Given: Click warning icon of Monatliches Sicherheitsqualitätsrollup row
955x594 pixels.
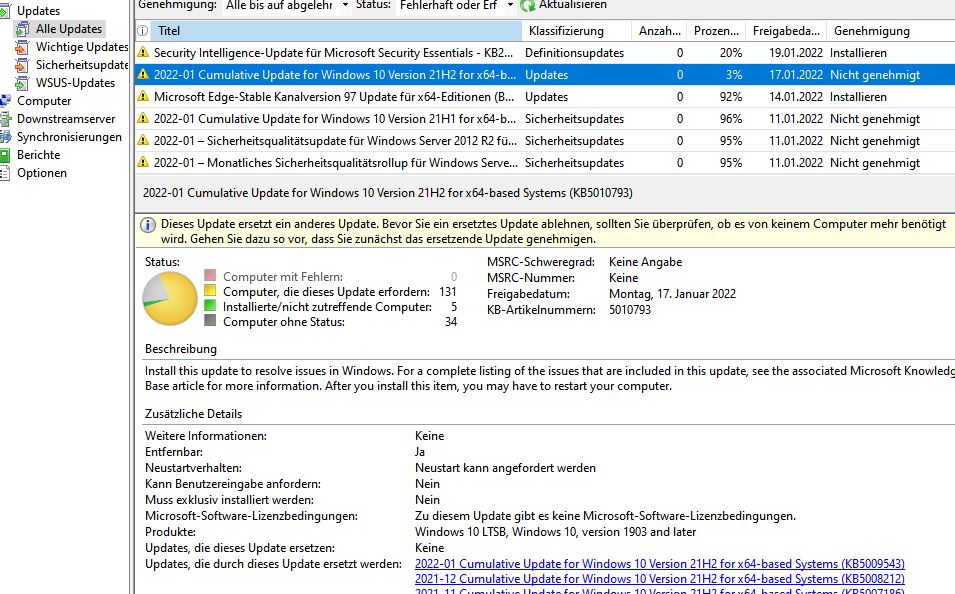Looking at the screenshot, I should [143, 162].
